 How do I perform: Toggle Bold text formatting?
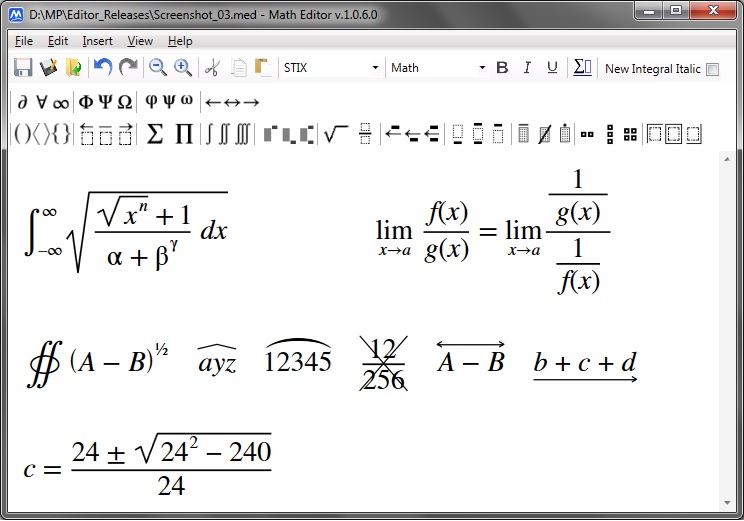click(502, 68)
